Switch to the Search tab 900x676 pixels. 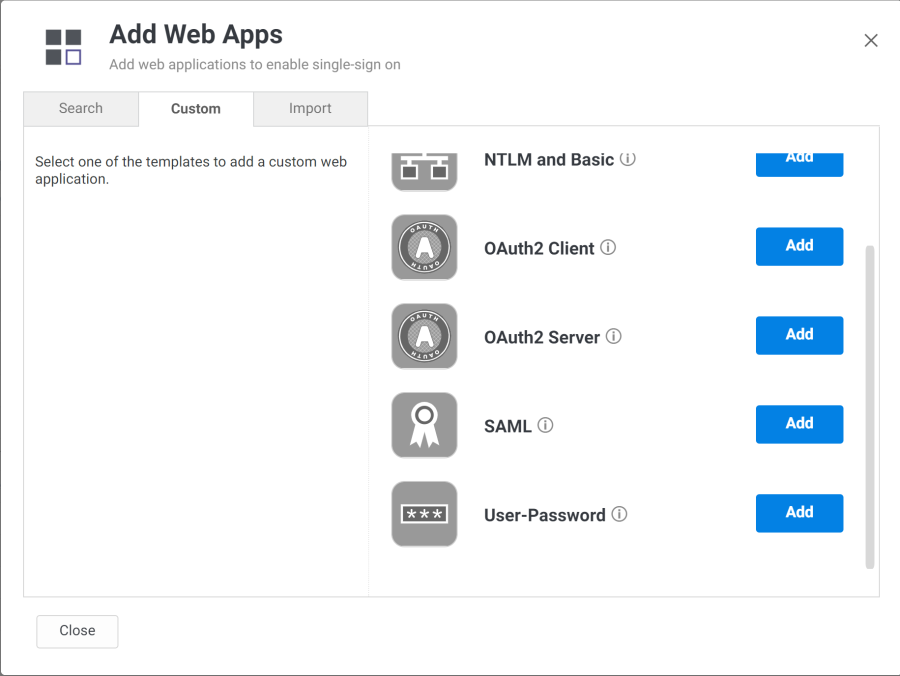coord(81,109)
